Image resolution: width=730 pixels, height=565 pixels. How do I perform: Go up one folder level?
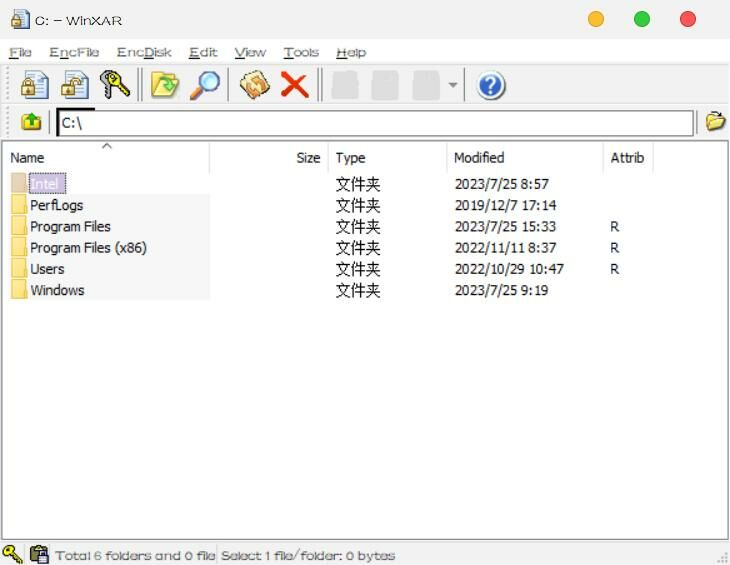click(31, 122)
